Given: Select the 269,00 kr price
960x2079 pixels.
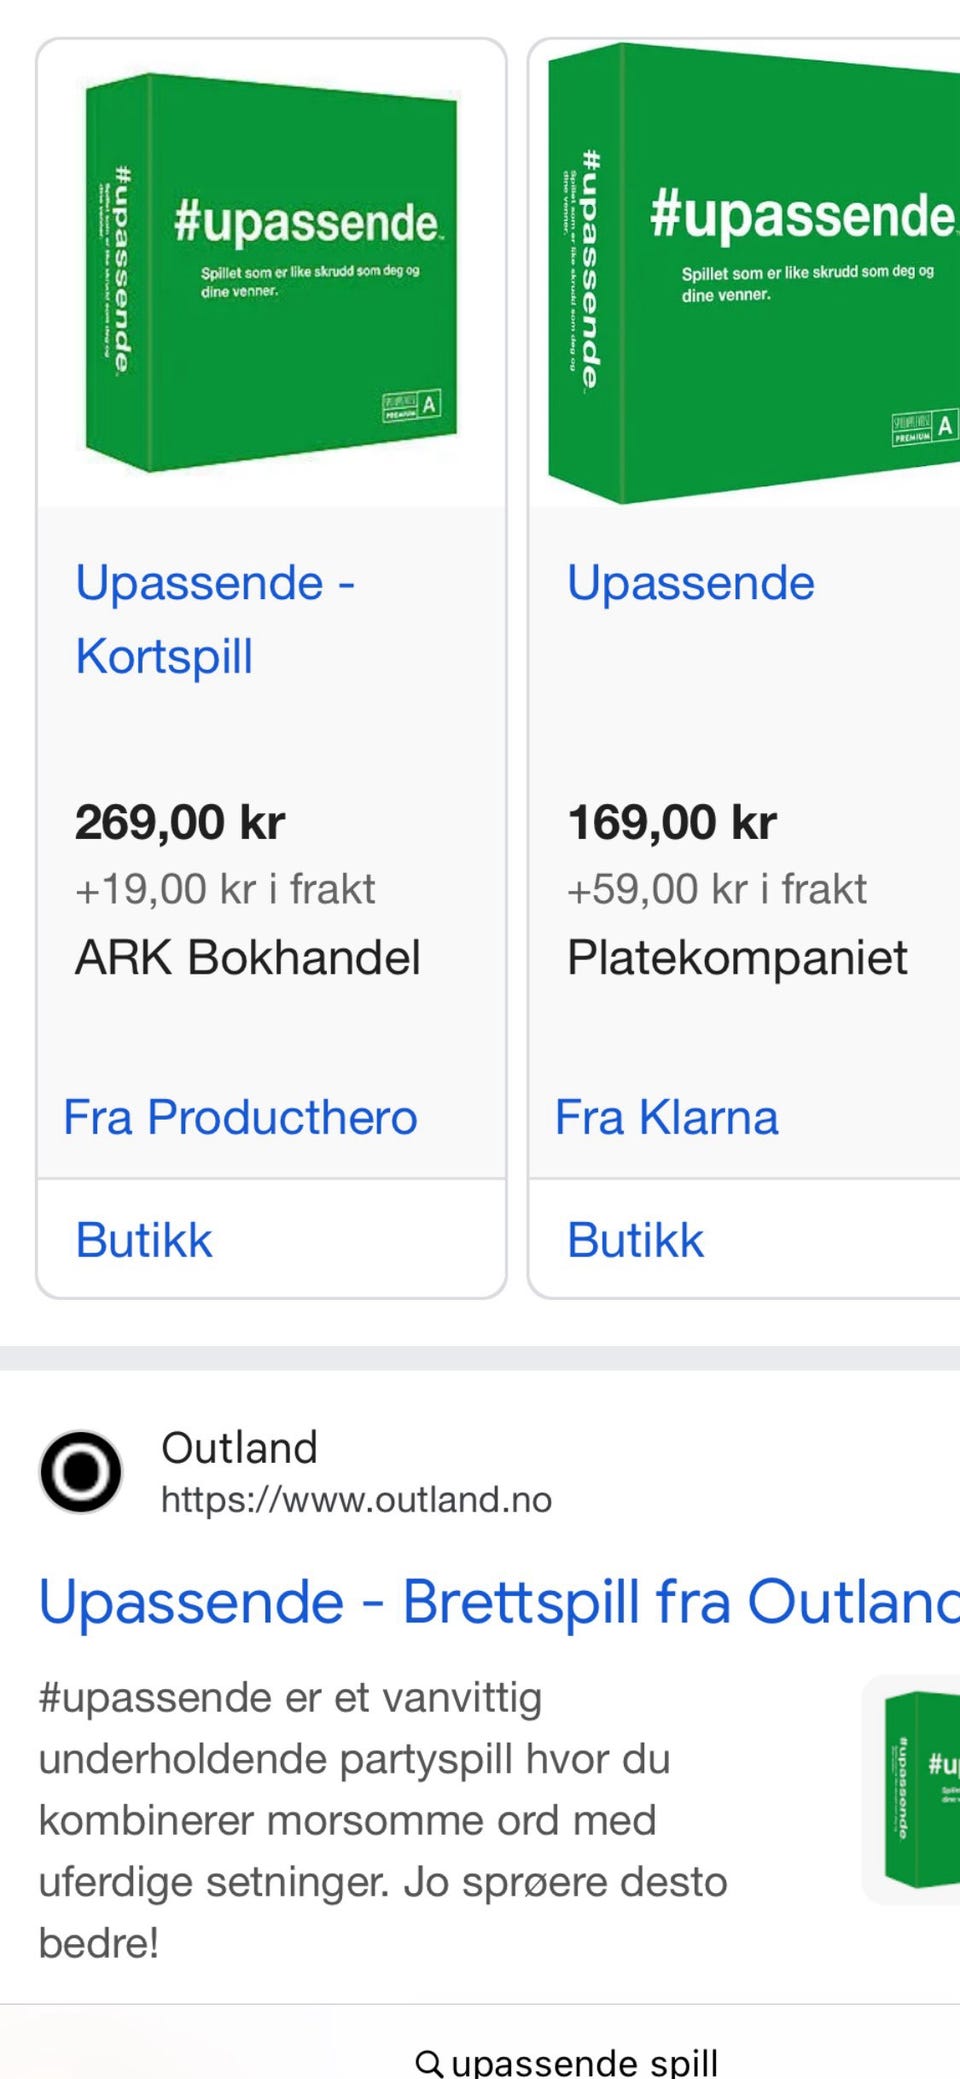Looking at the screenshot, I should pyautogui.click(x=180, y=822).
